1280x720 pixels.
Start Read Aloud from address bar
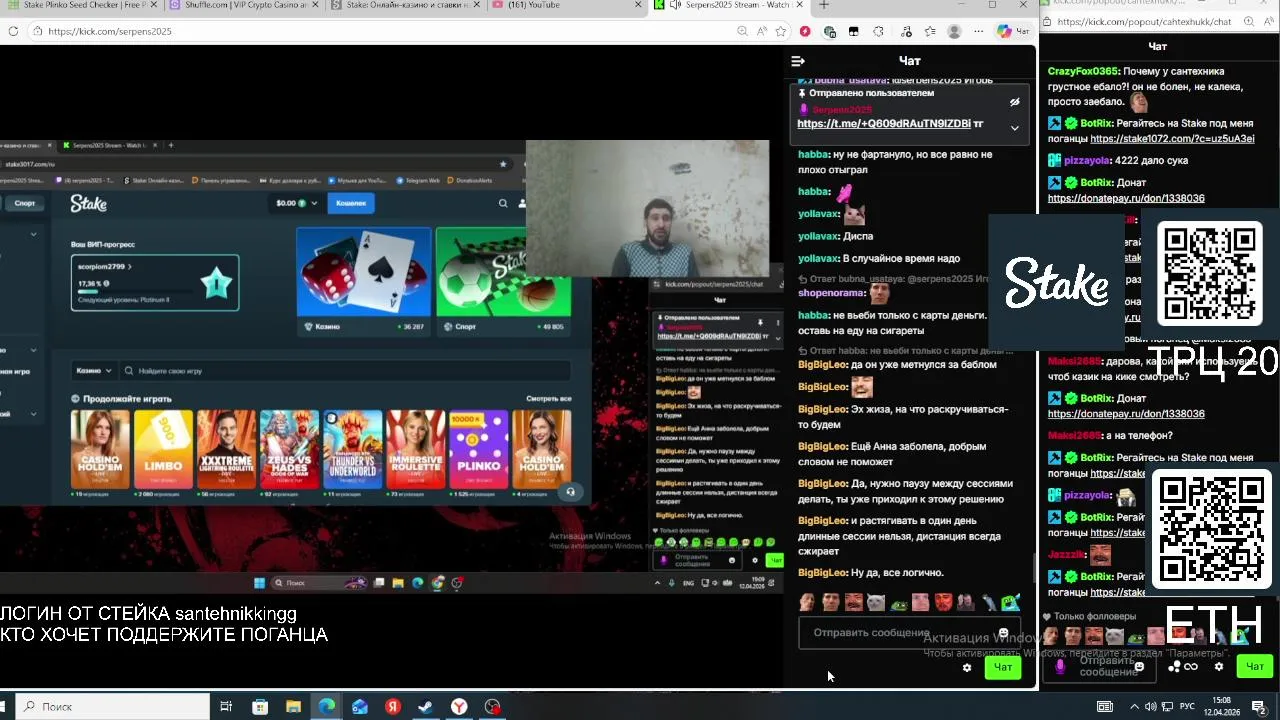click(762, 31)
